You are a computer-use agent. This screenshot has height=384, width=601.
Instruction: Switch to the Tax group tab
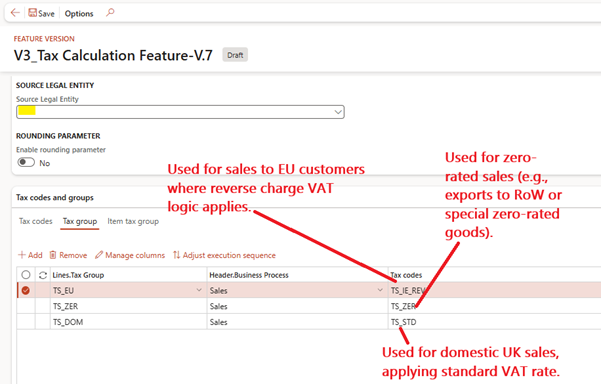pos(80,221)
